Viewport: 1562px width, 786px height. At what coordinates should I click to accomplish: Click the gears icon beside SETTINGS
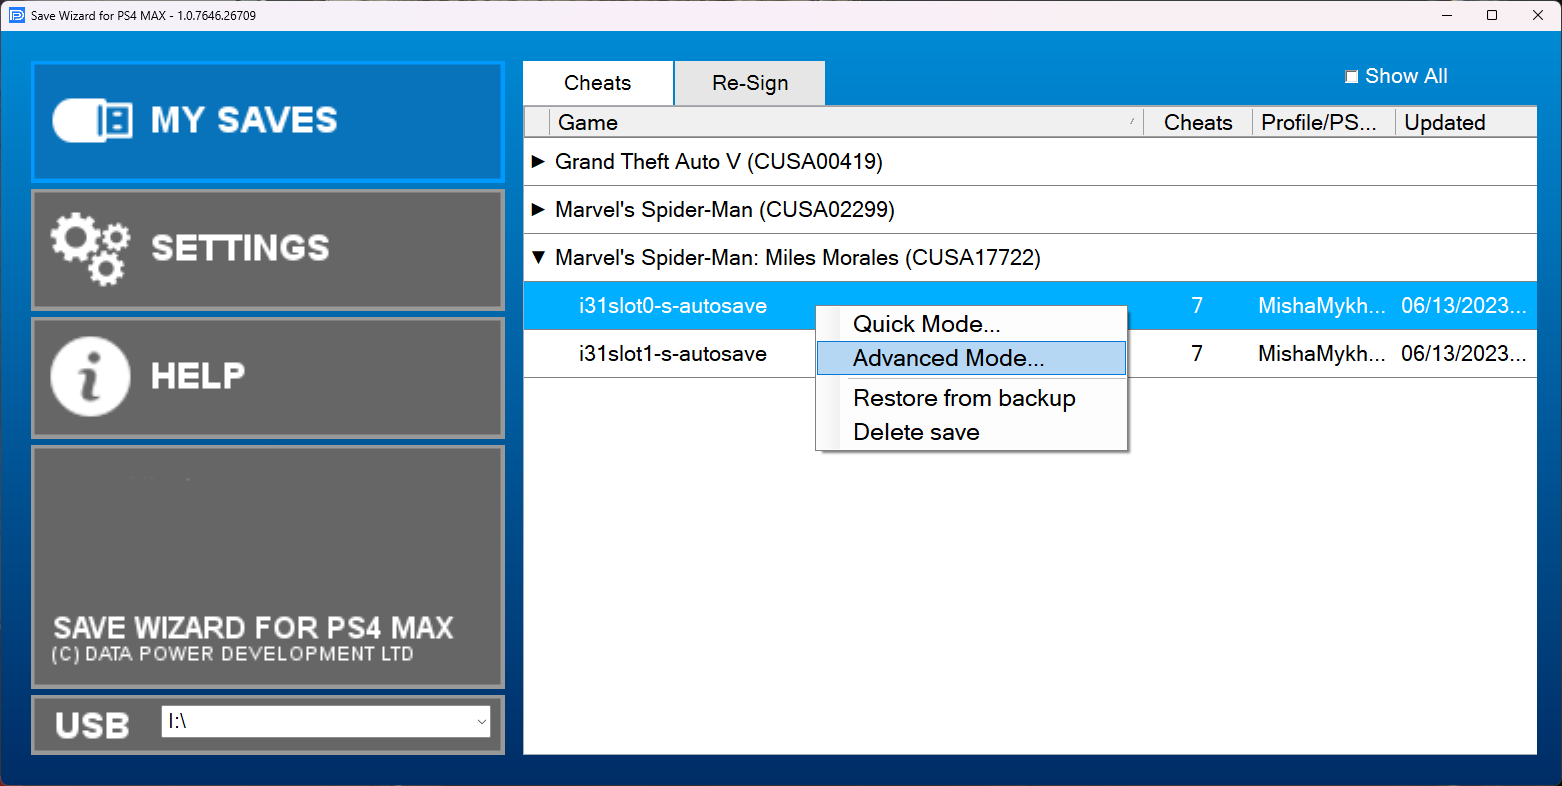90,251
